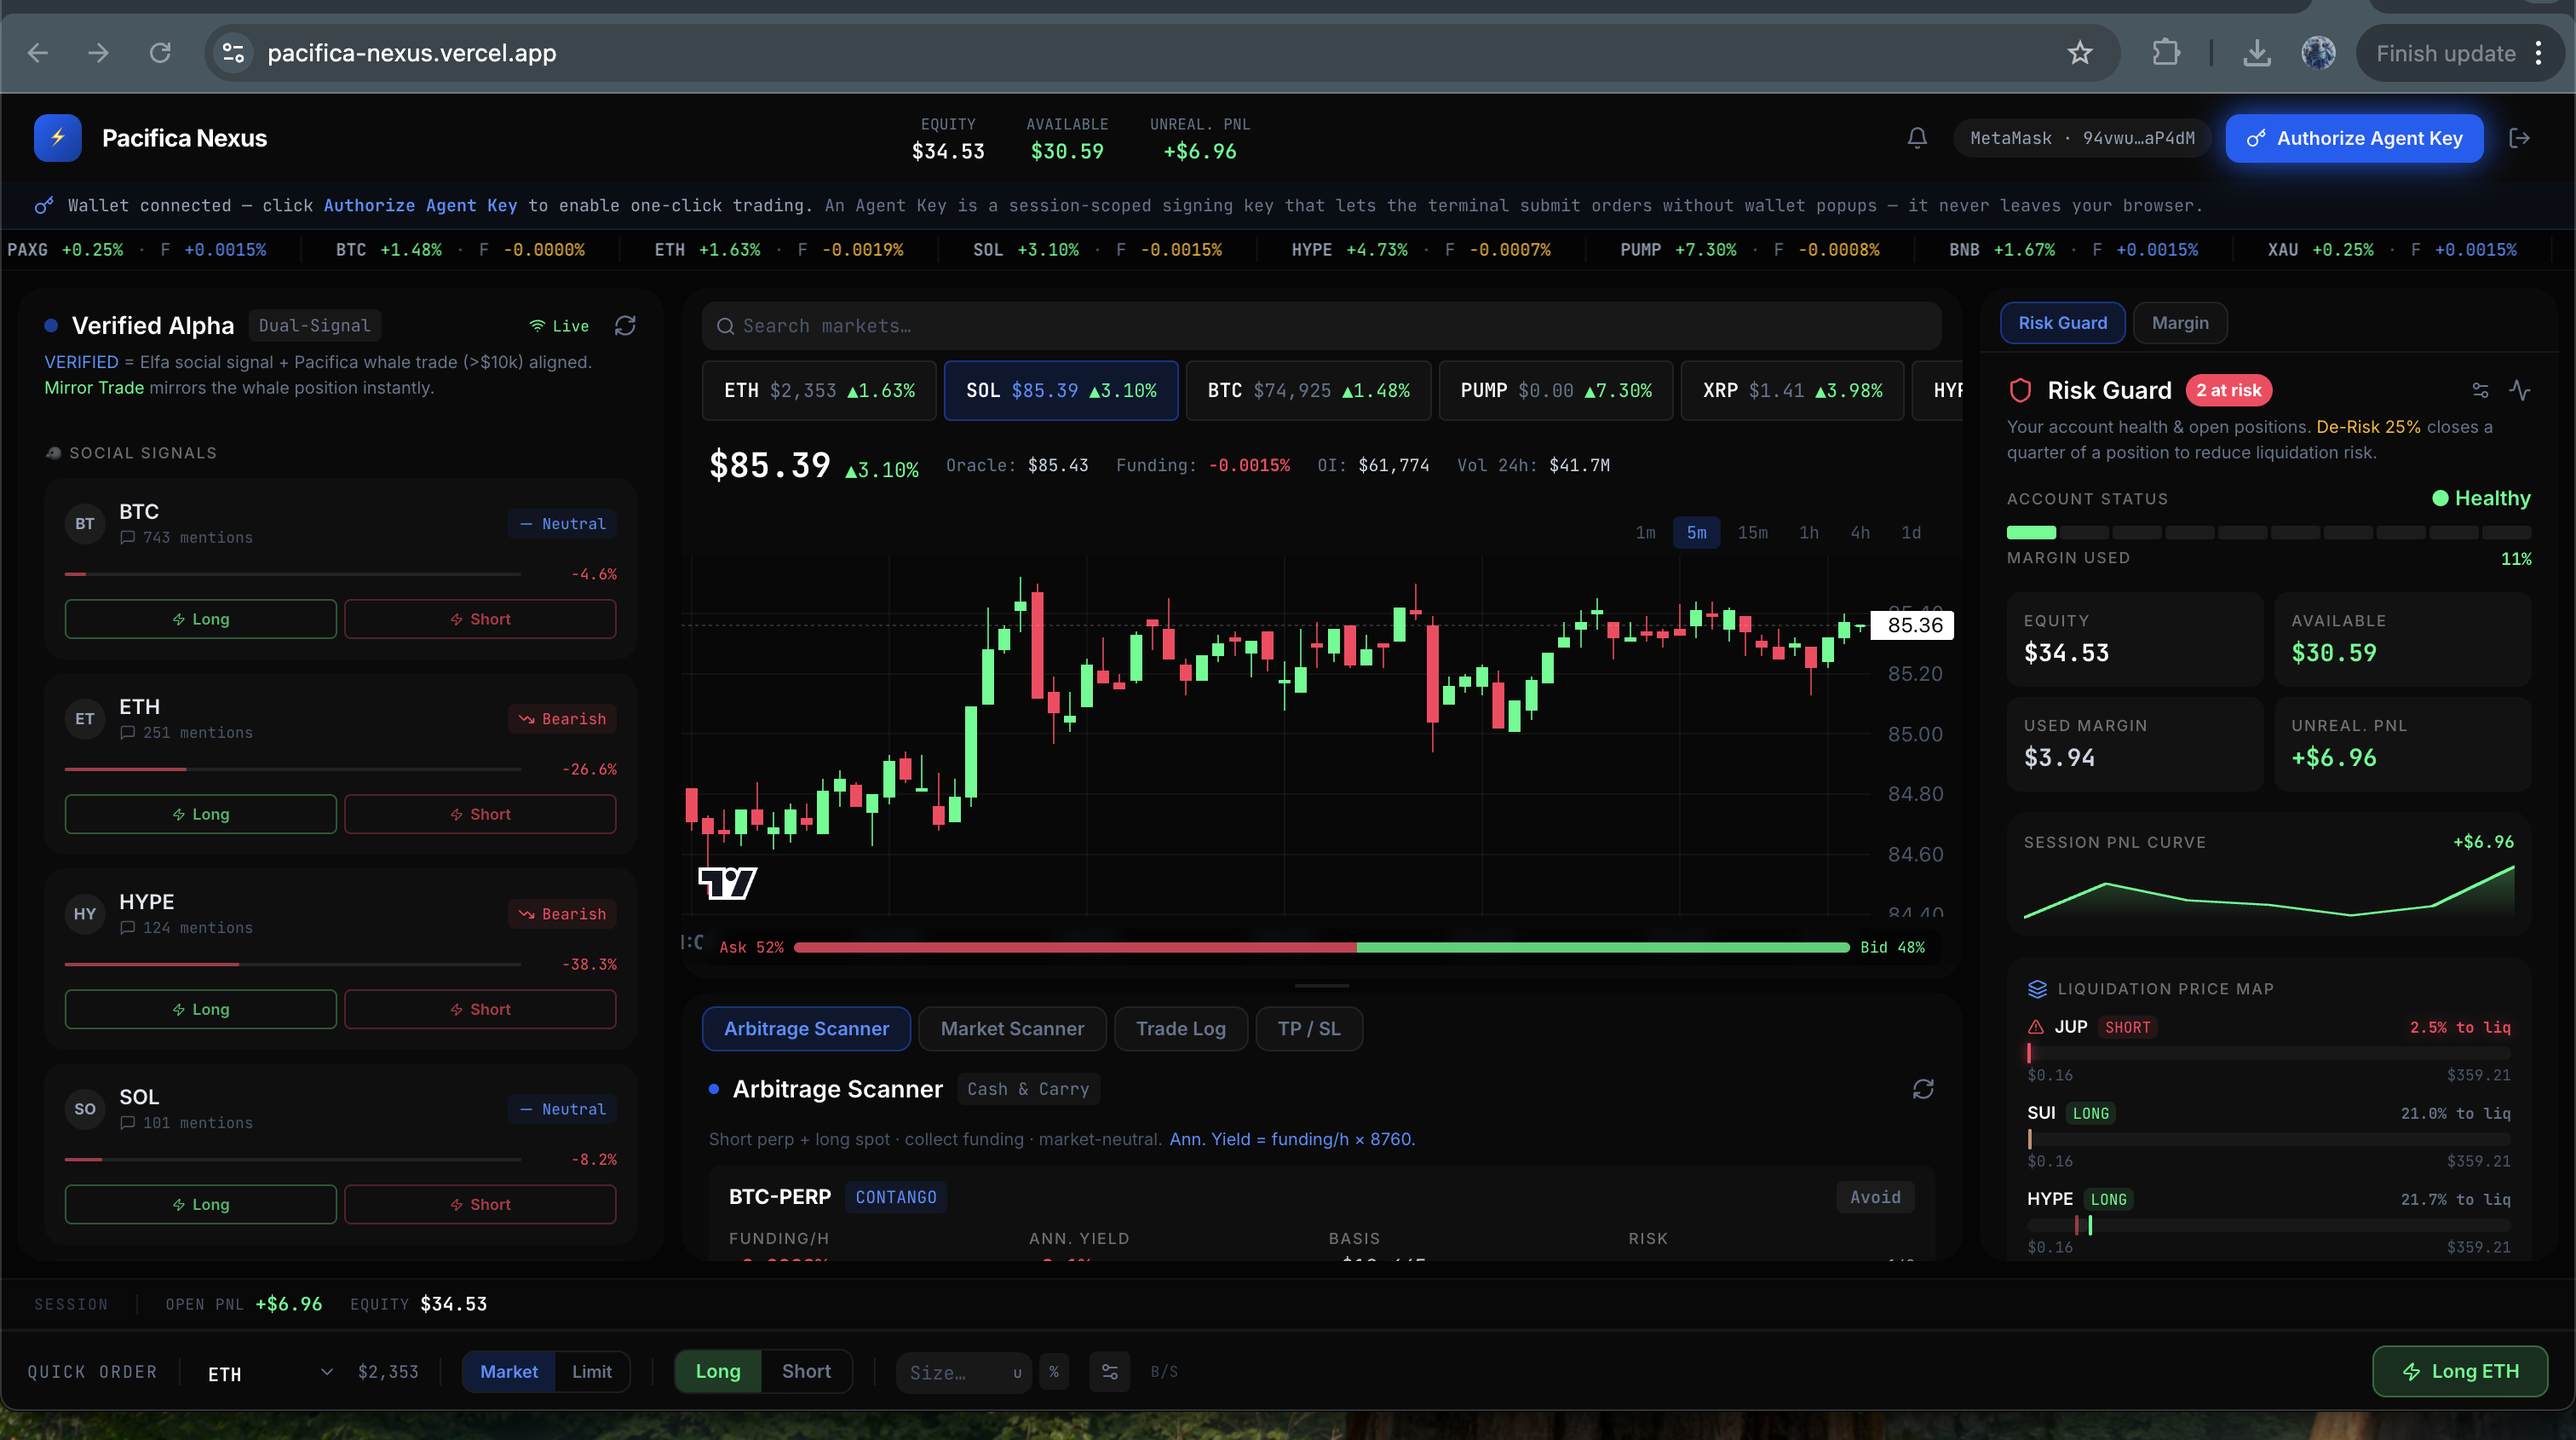The image size is (2576, 1440).
Task: Click the Authorize Agent Key button
Action: point(2354,138)
